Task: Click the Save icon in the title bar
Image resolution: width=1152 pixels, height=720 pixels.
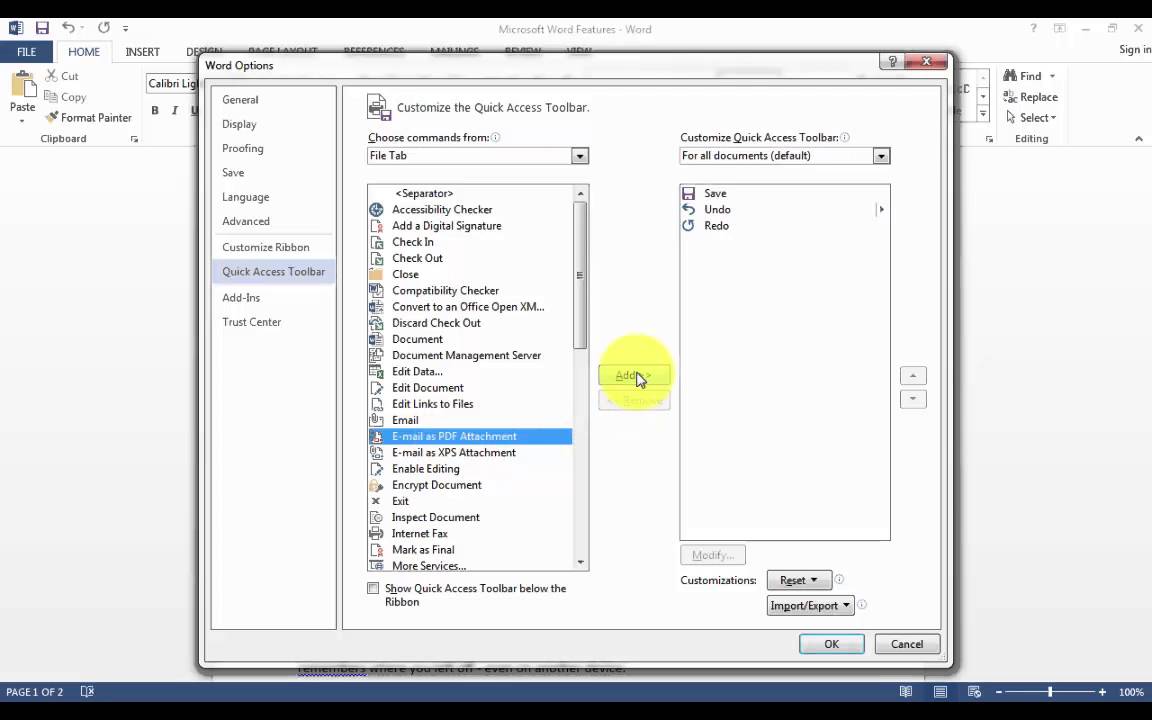Action: (x=42, y=28)
